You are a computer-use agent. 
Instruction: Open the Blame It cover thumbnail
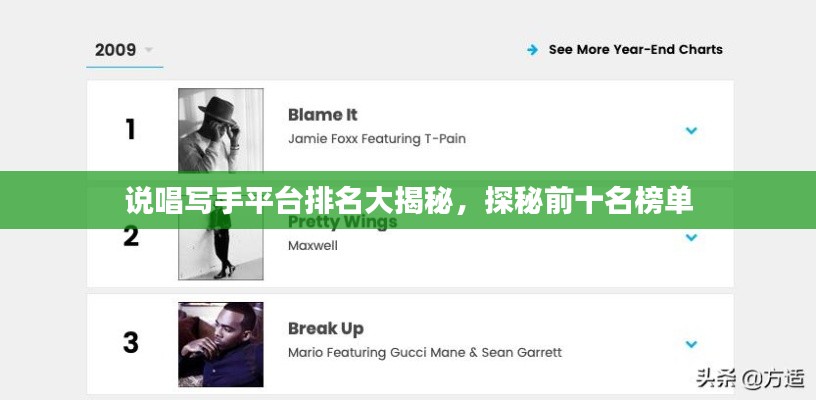221,129
